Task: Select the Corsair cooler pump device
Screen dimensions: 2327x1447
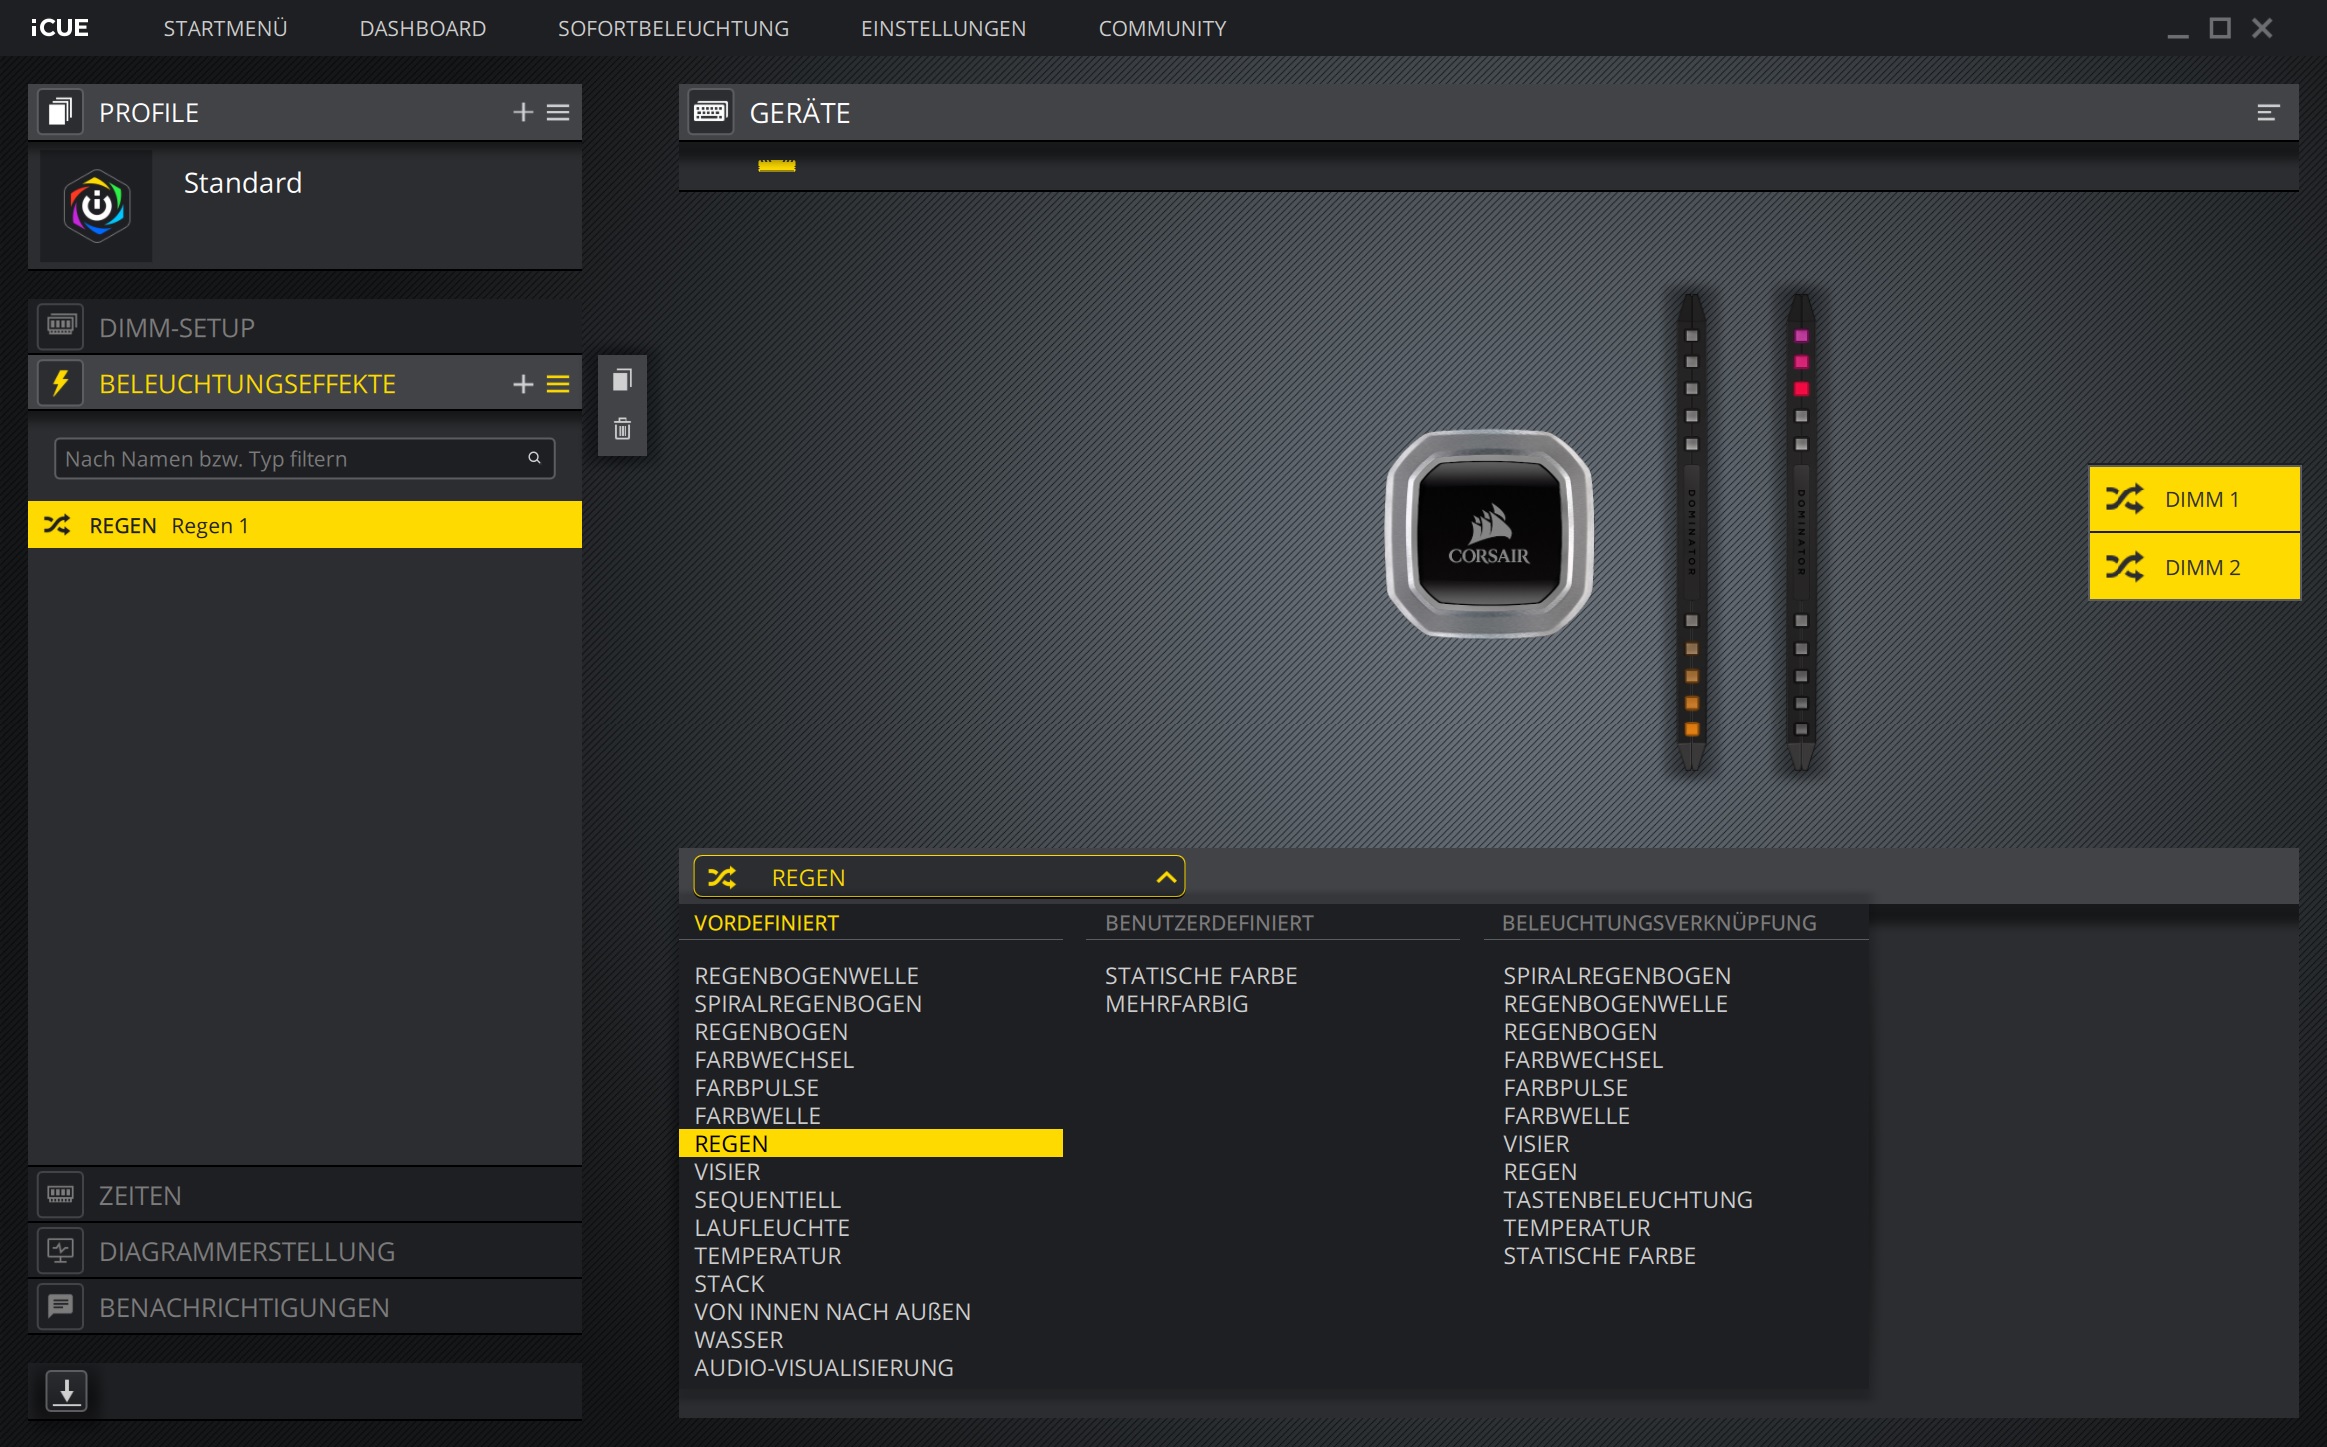Action: 1489,534
